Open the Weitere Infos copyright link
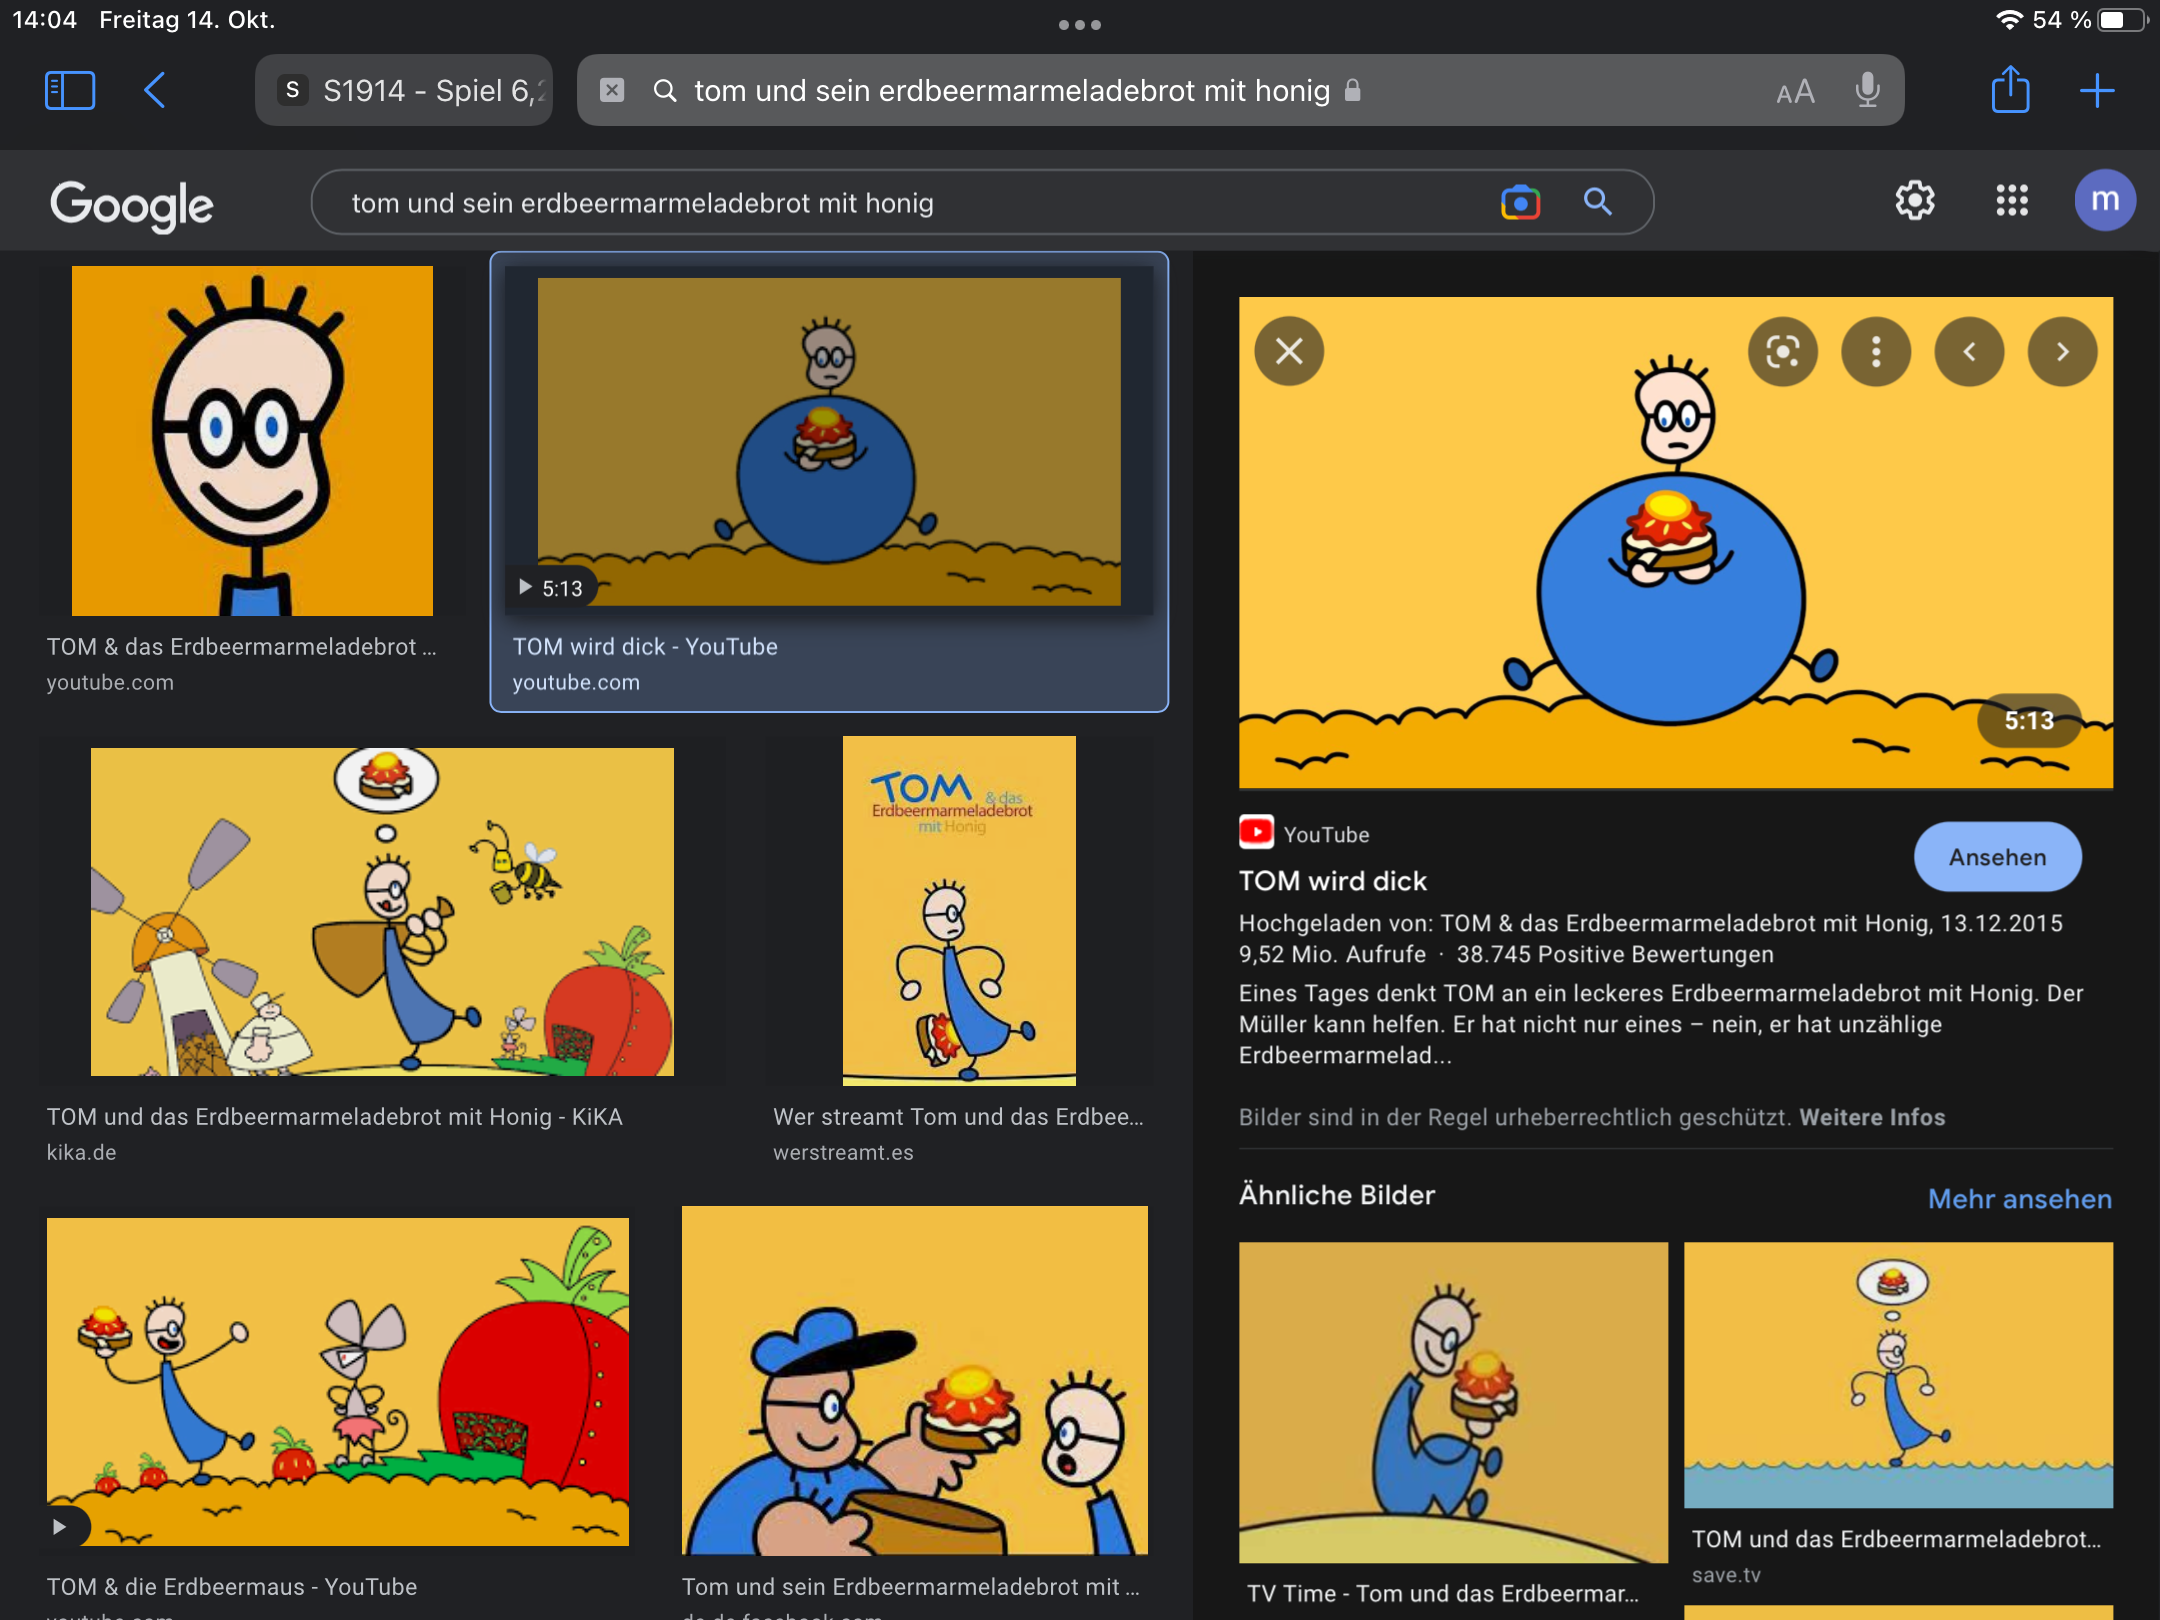This screenshot has height=1620, width=2160. (x=1872, y=1117)
